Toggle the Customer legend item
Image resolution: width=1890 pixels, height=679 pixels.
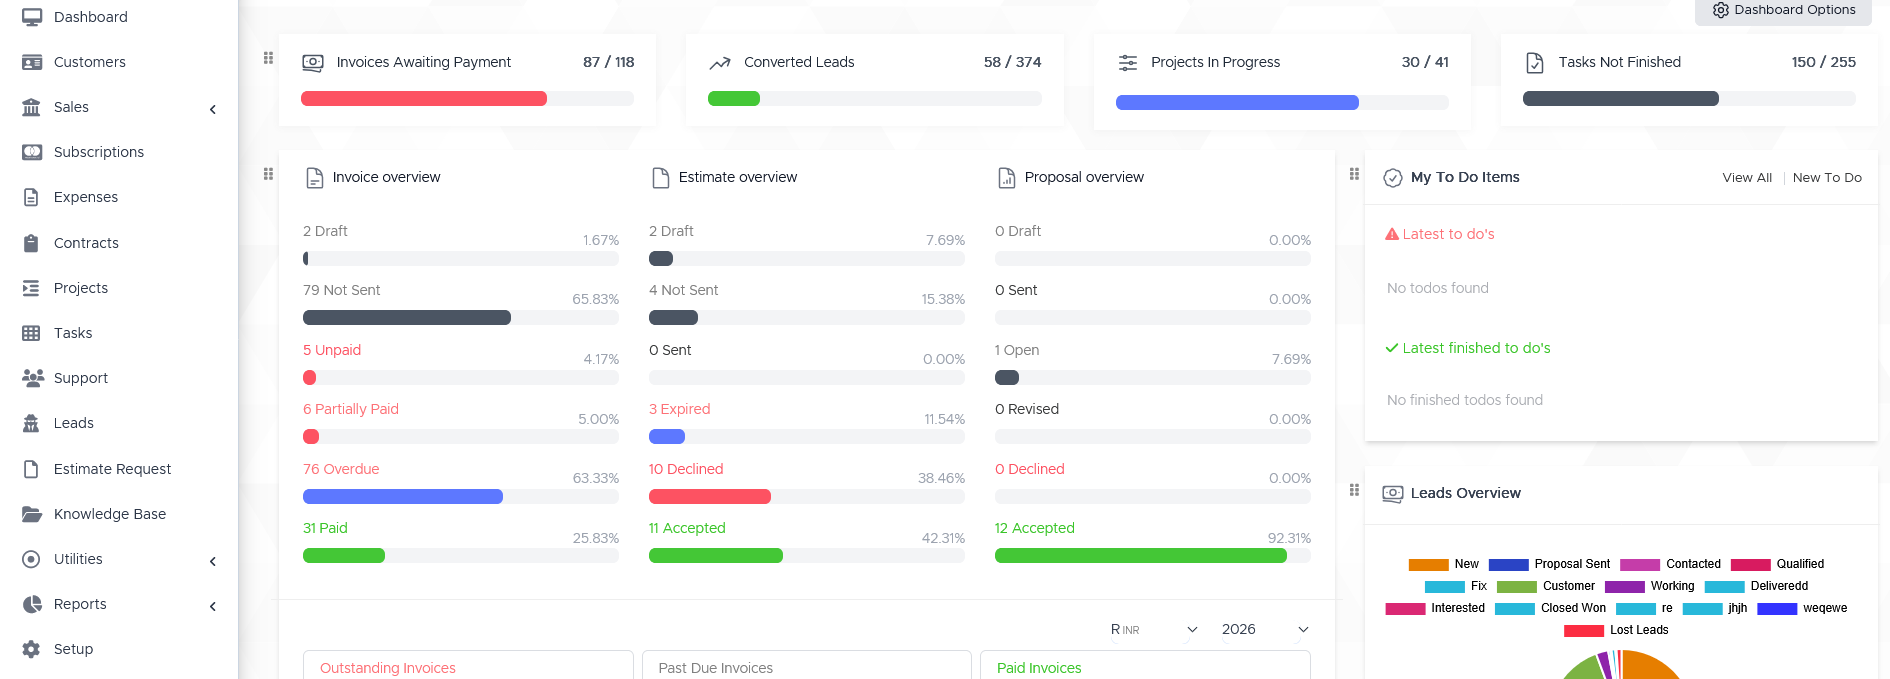click(1546, 586)
